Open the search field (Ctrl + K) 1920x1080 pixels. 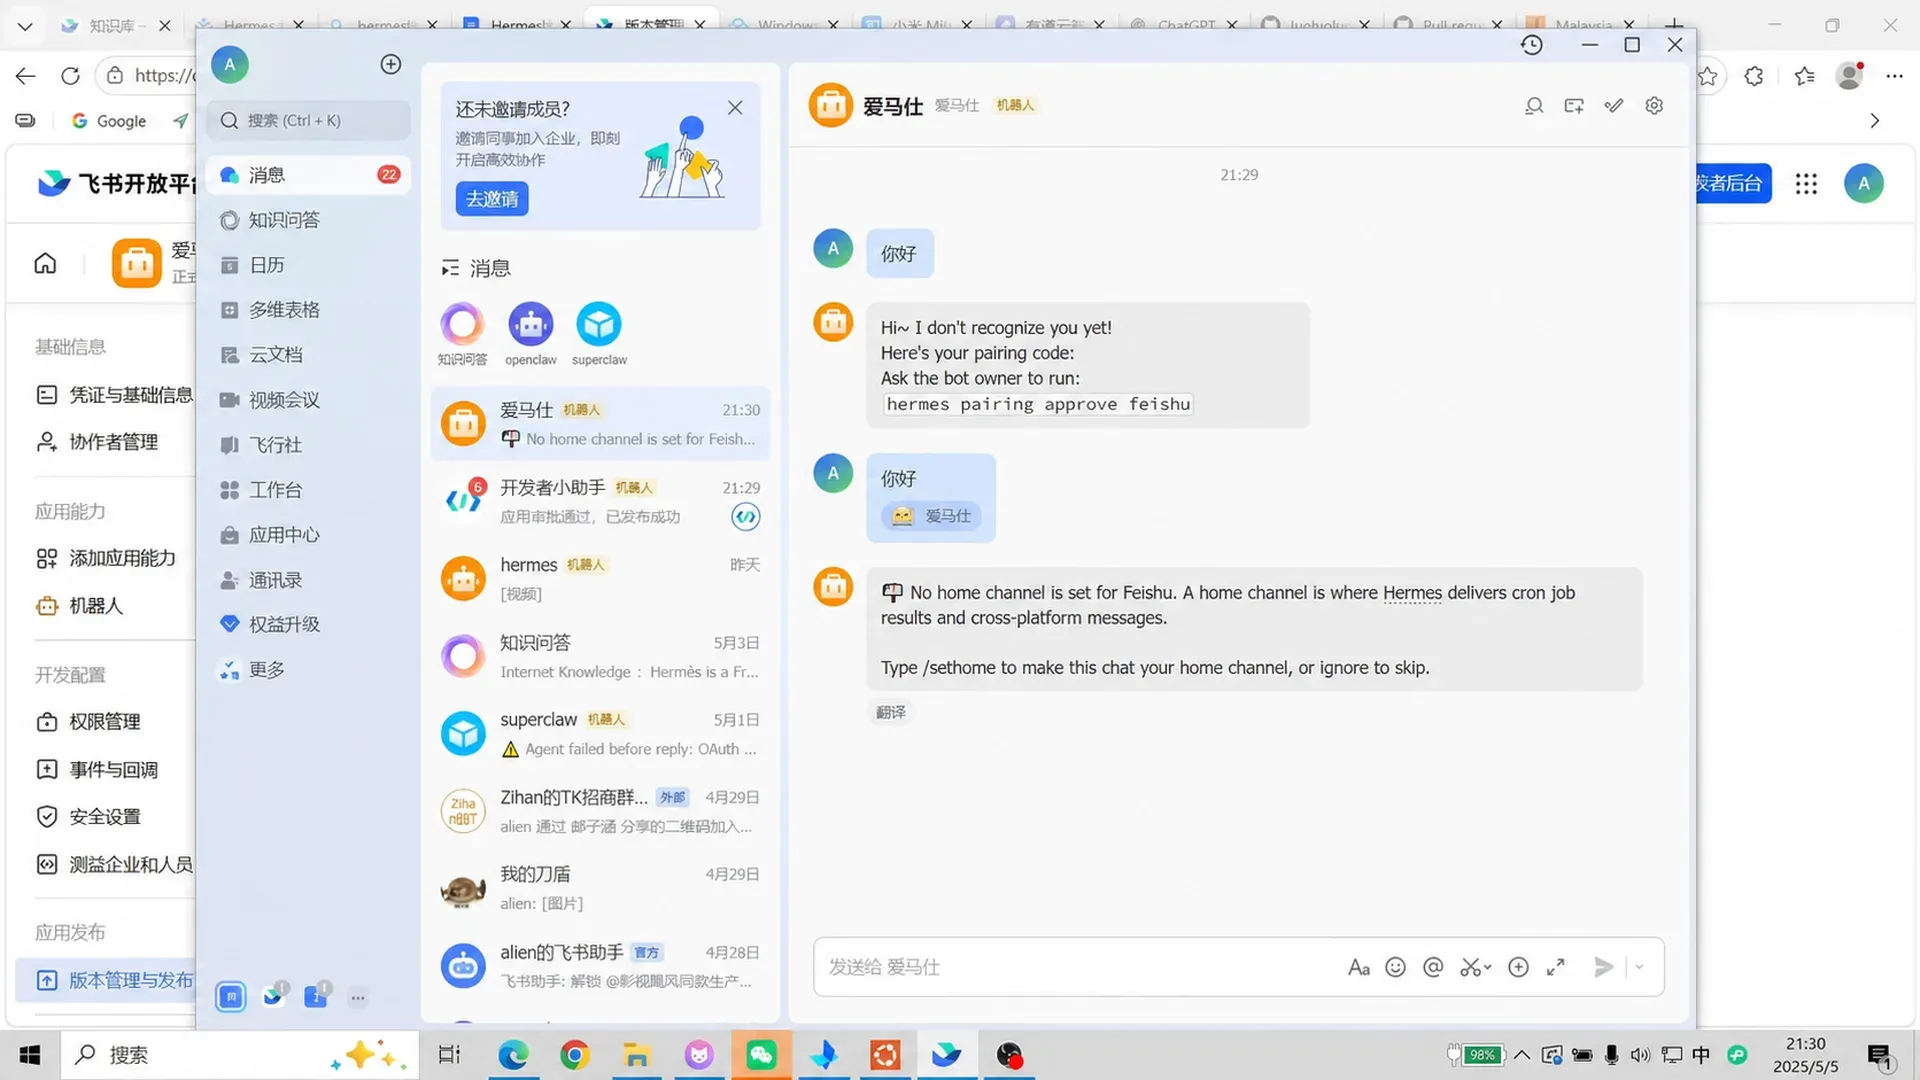[x=309, y=120]
